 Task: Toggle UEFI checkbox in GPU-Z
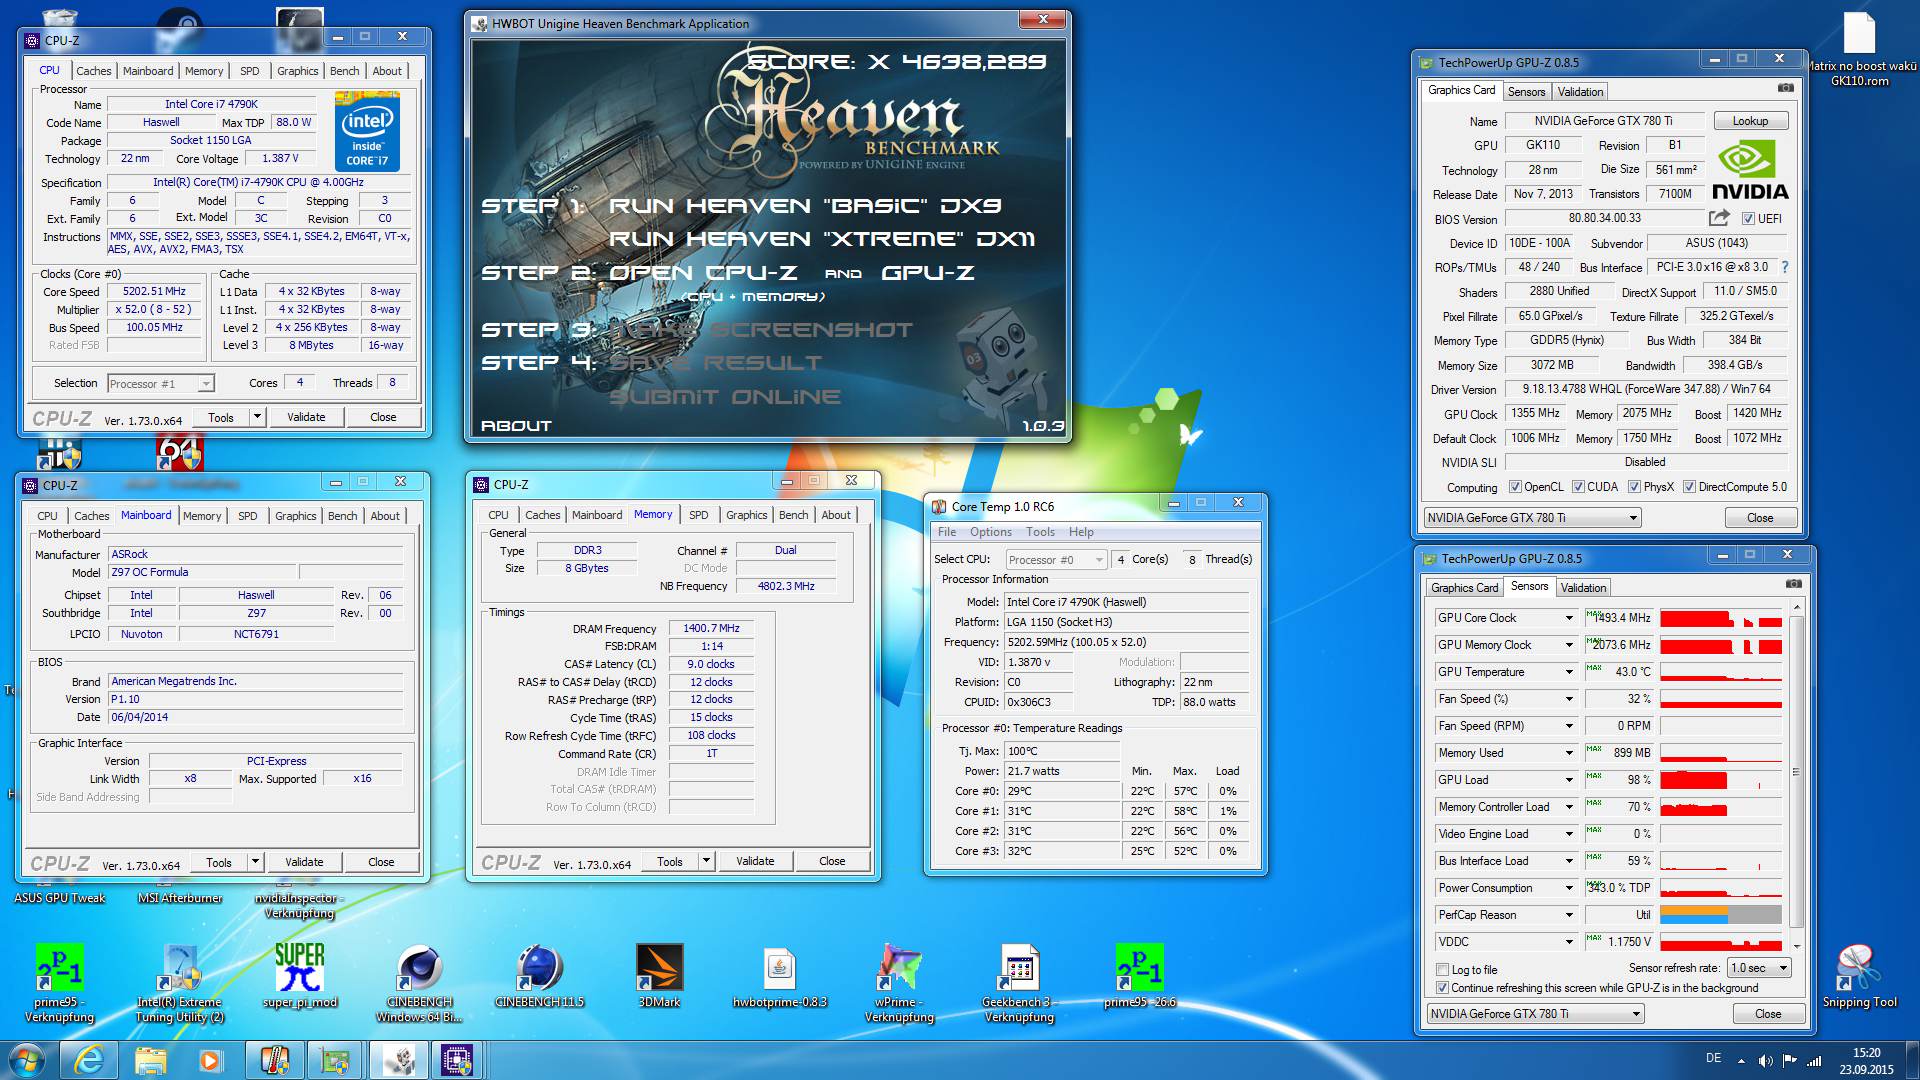pos(1748,219)
